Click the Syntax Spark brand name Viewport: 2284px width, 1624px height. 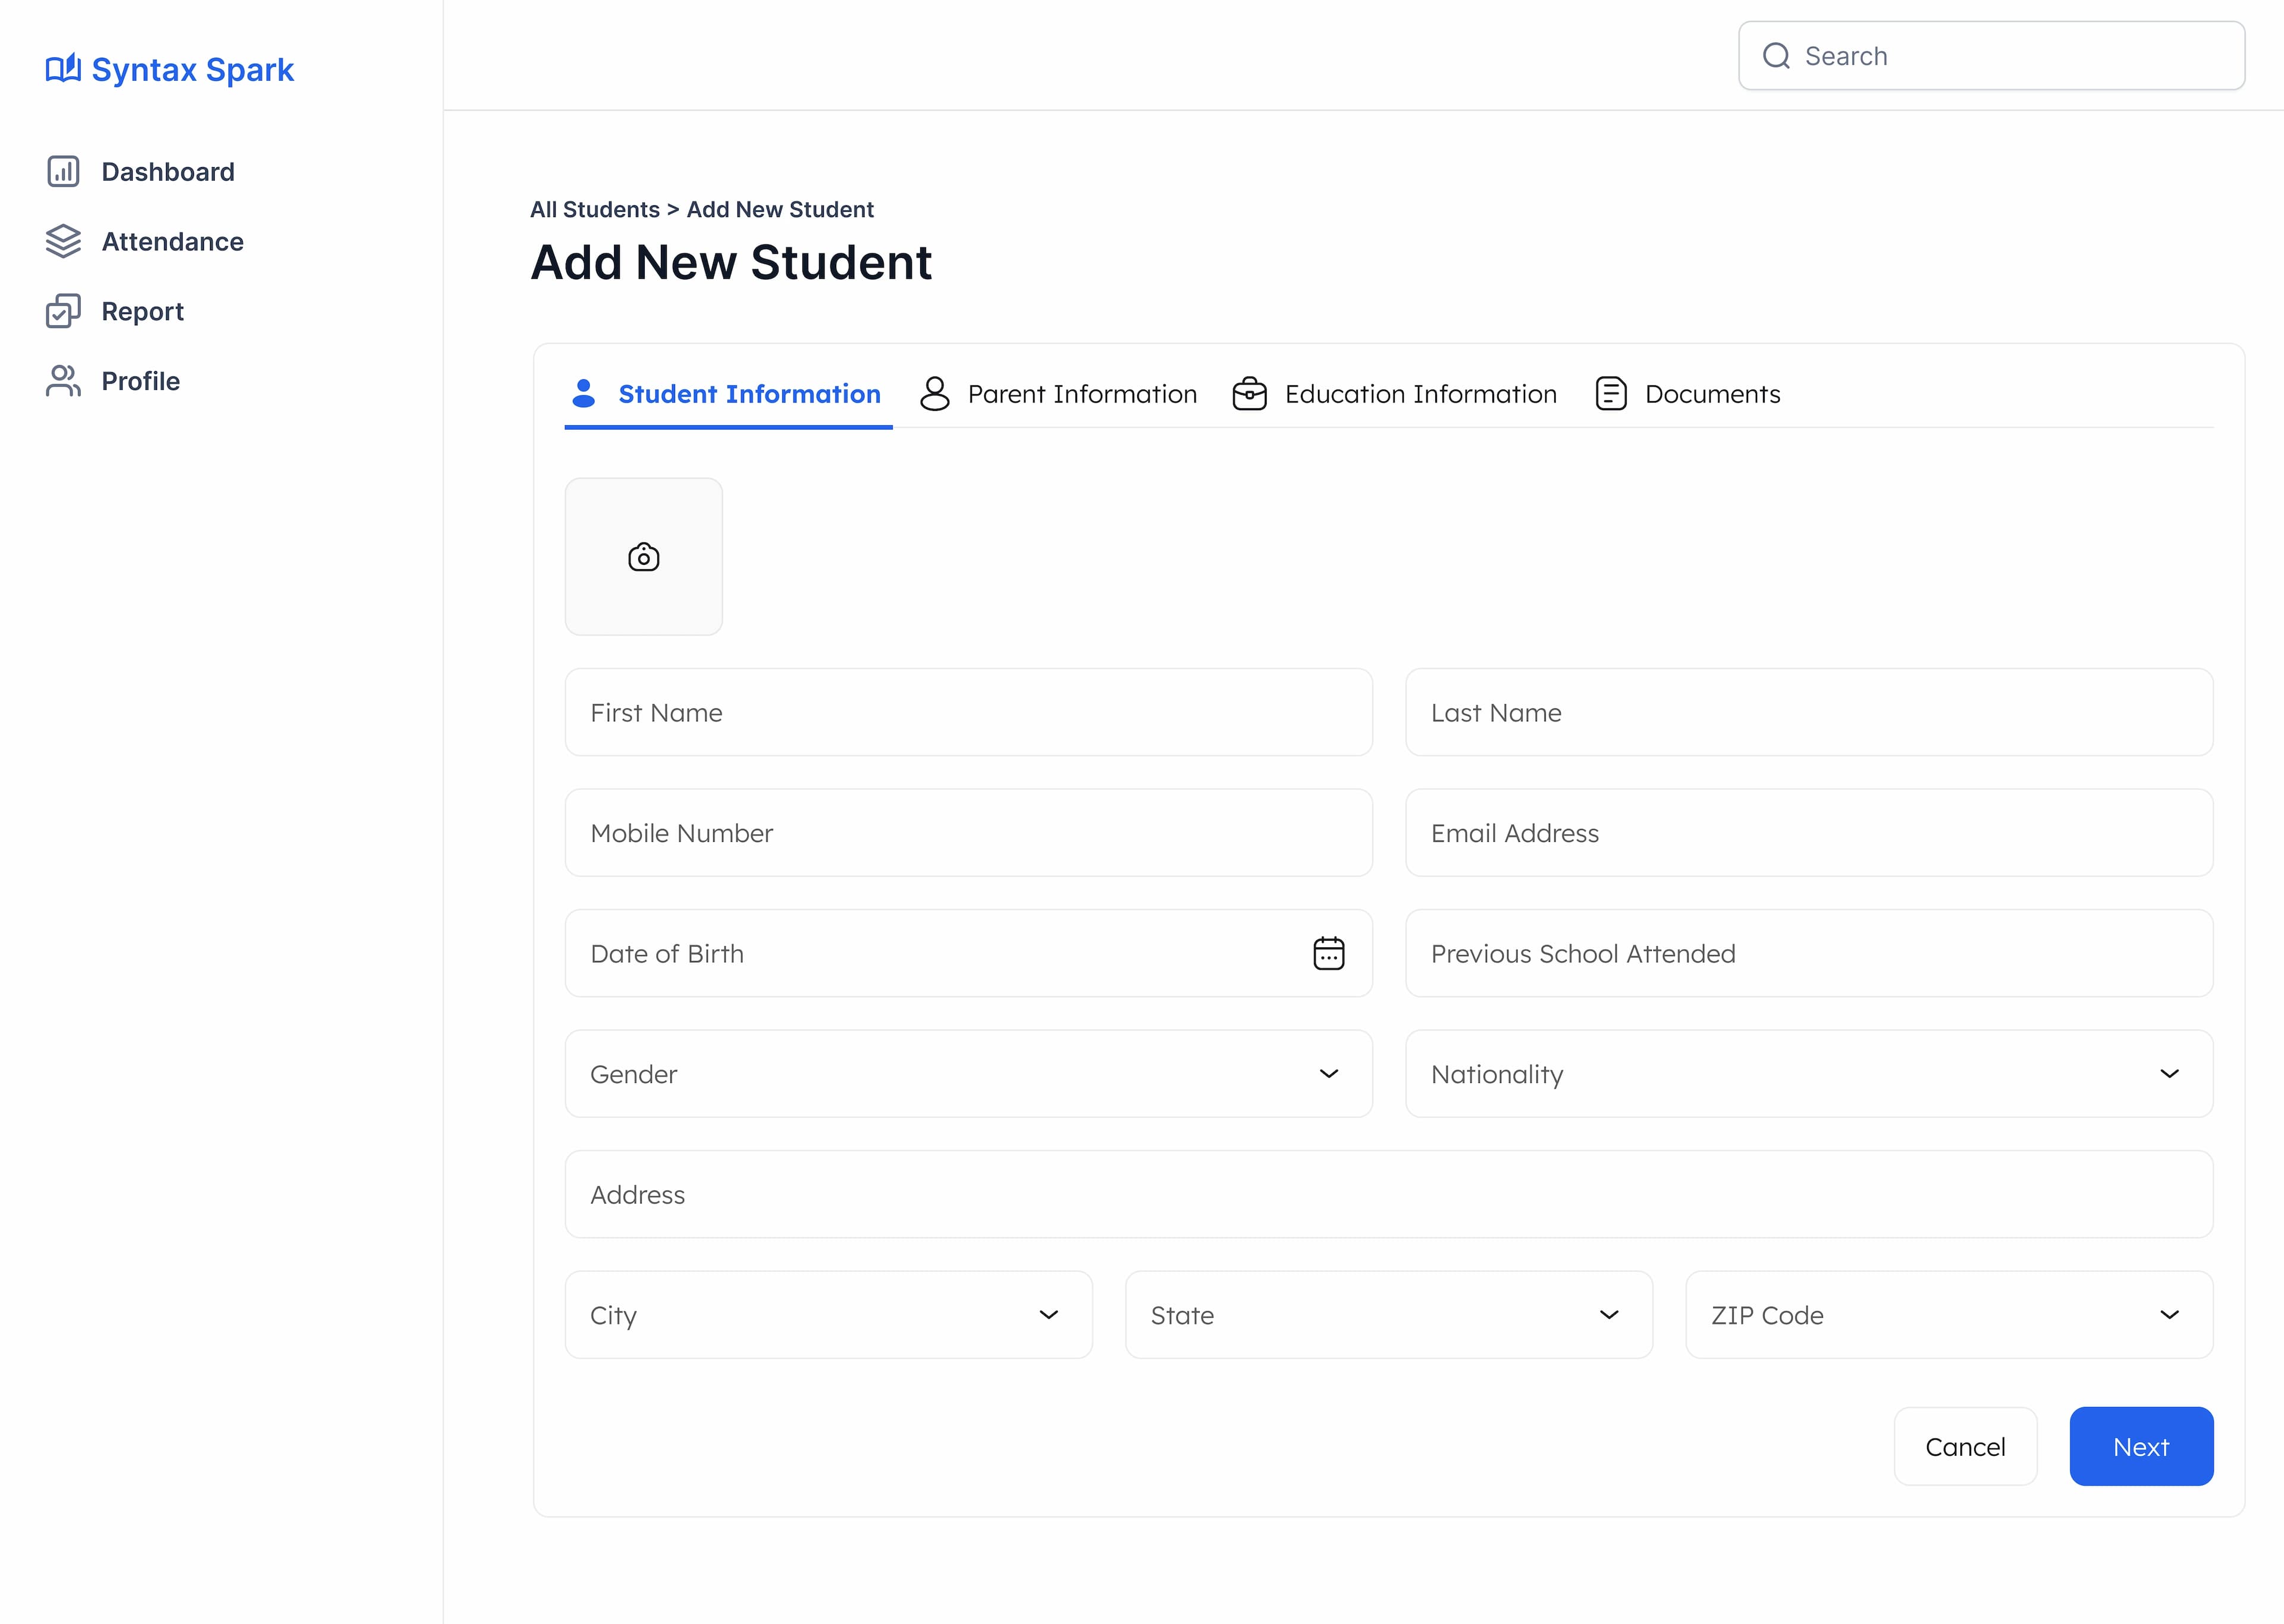click(x=192, y=69)
